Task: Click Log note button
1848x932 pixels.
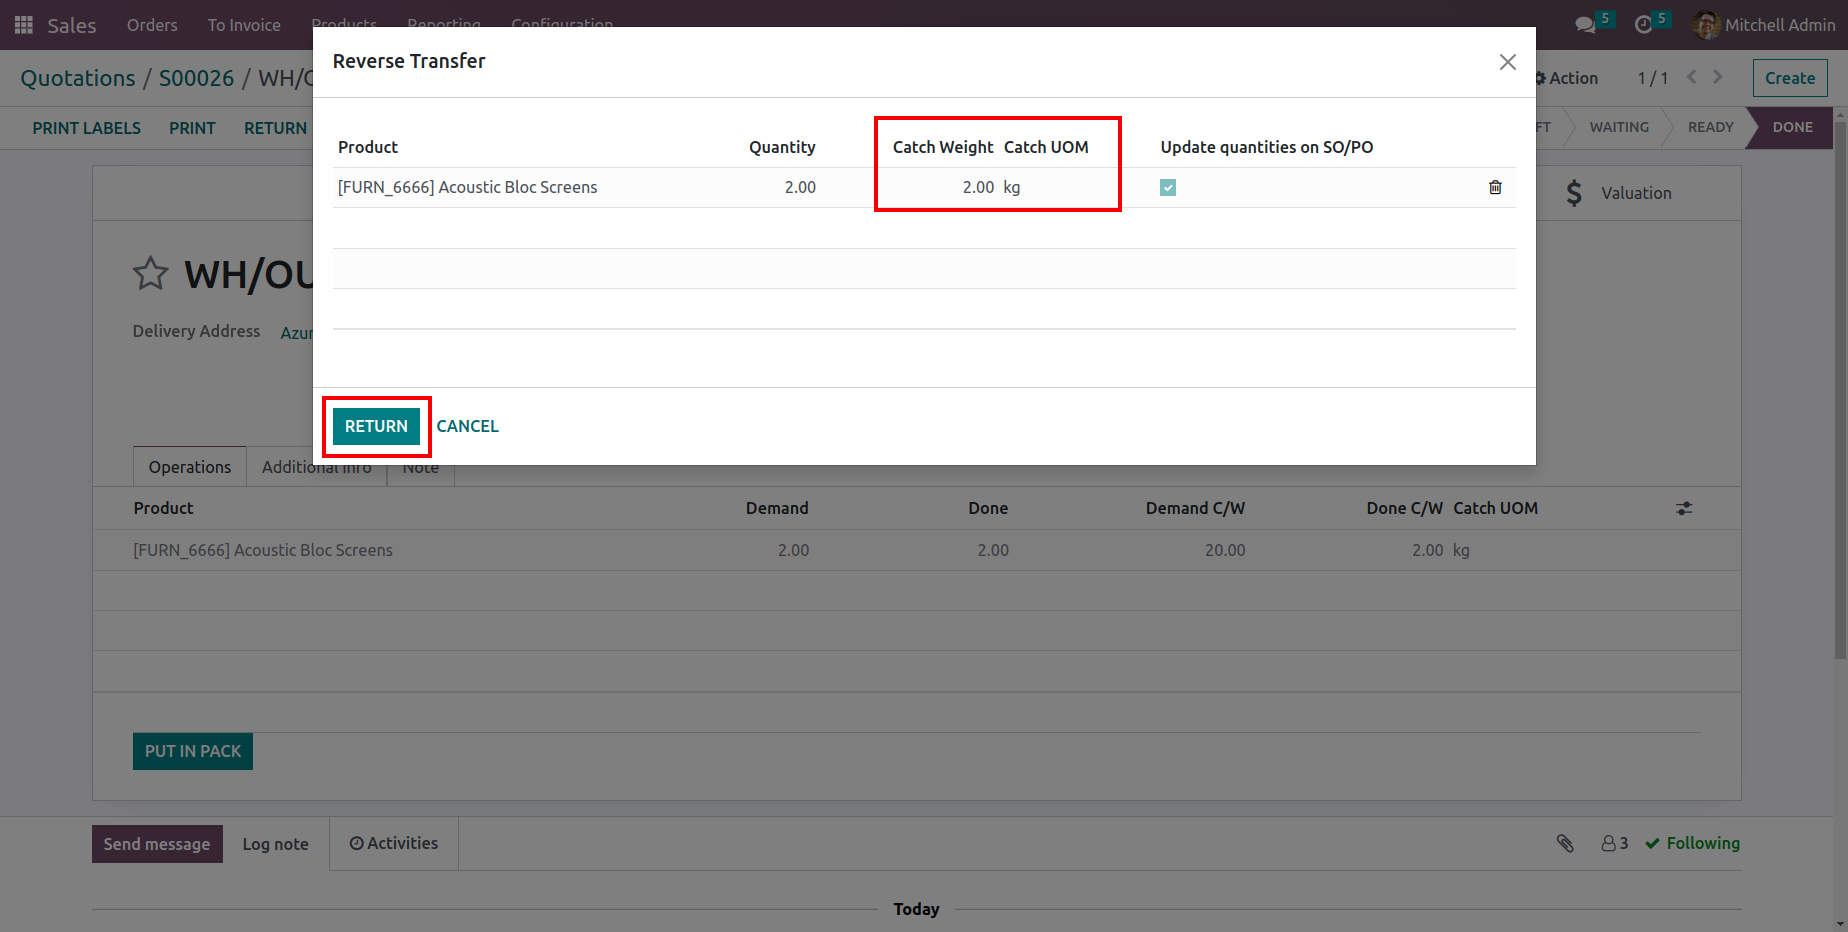Action: coord(276,844)
